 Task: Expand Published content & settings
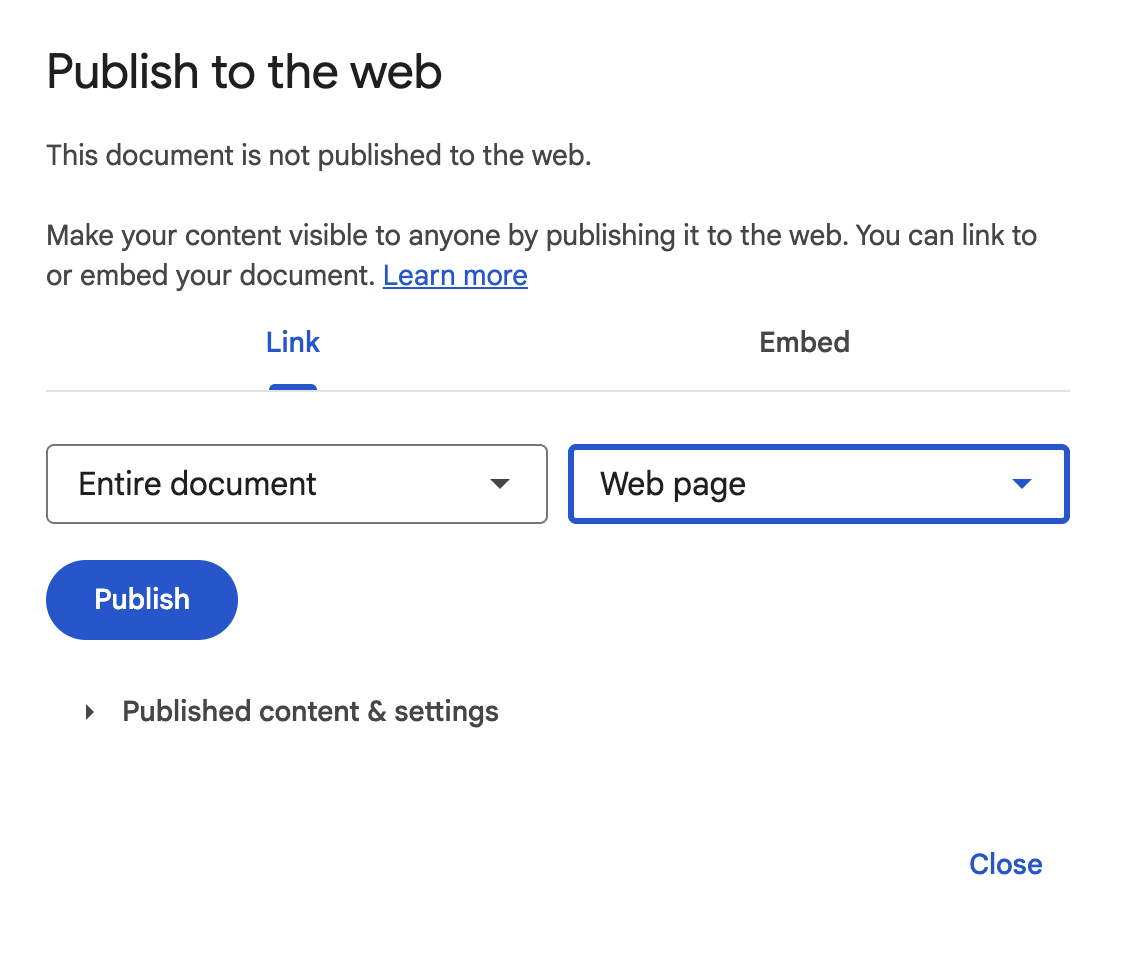[292, 712]
